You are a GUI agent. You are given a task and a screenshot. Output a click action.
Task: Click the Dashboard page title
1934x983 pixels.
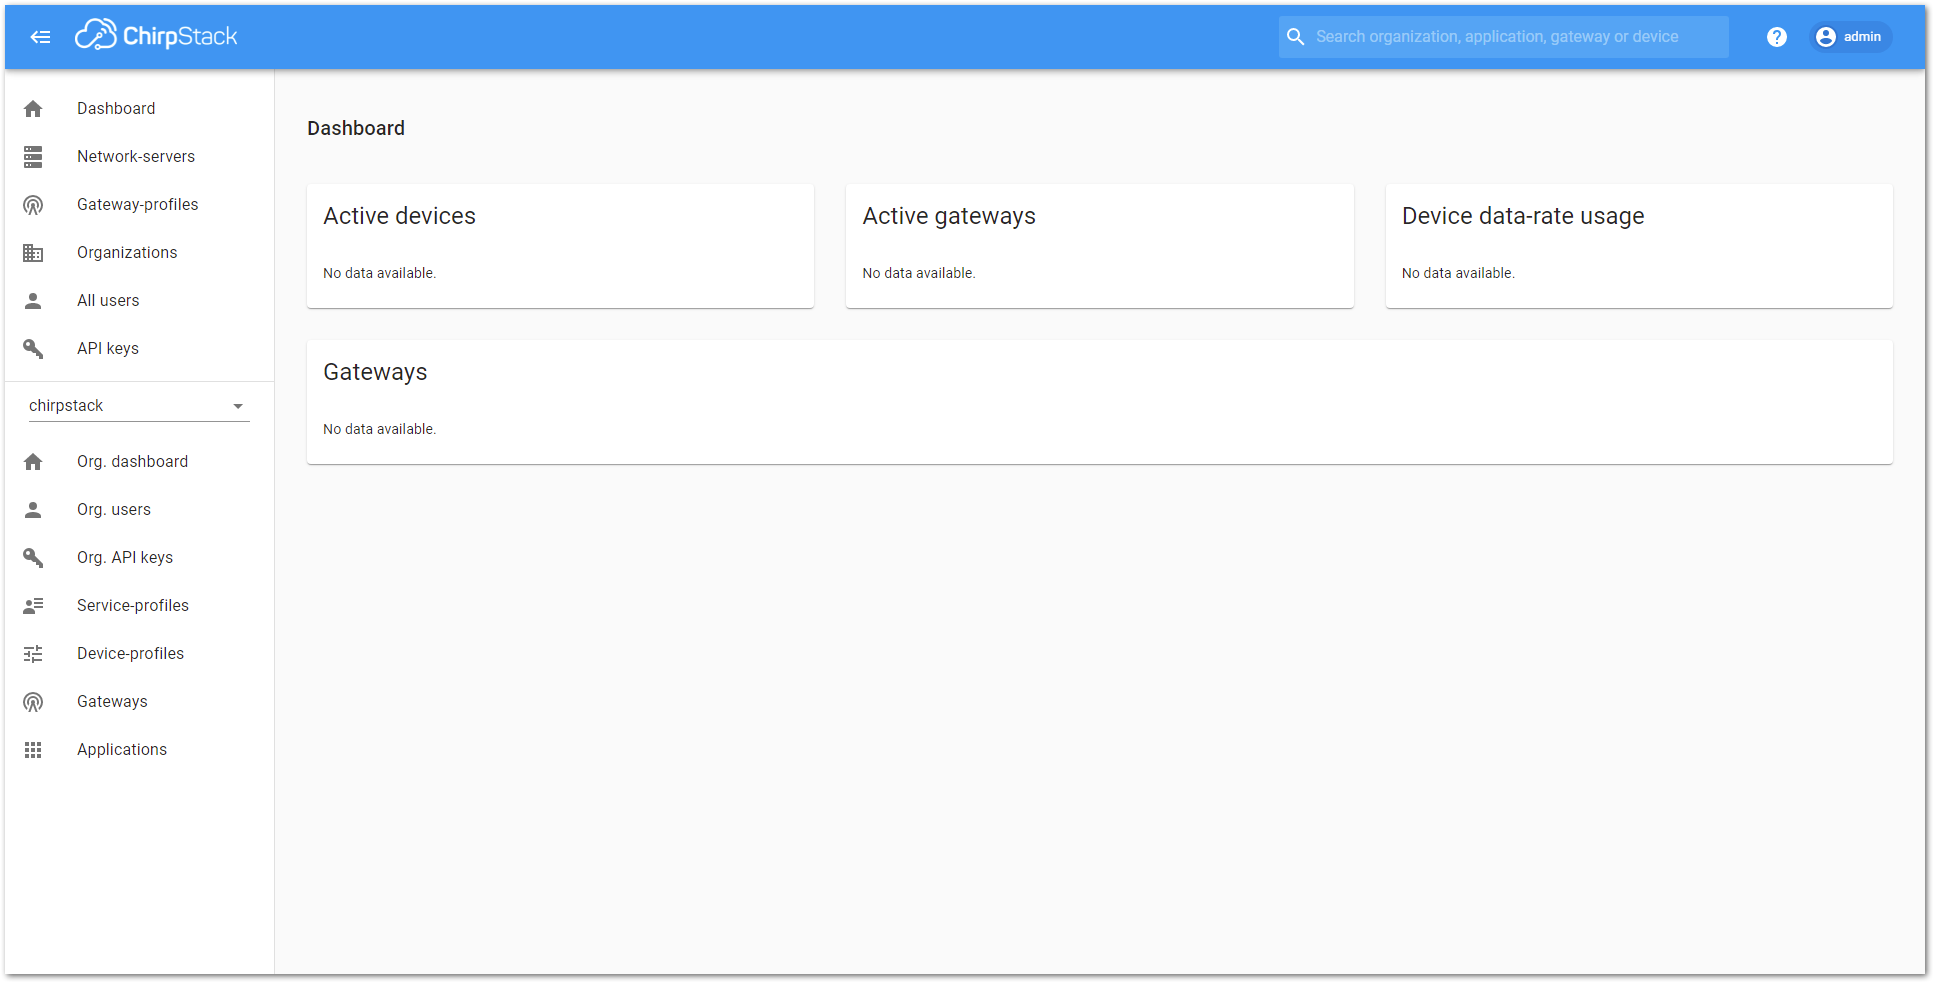(356, 128)
